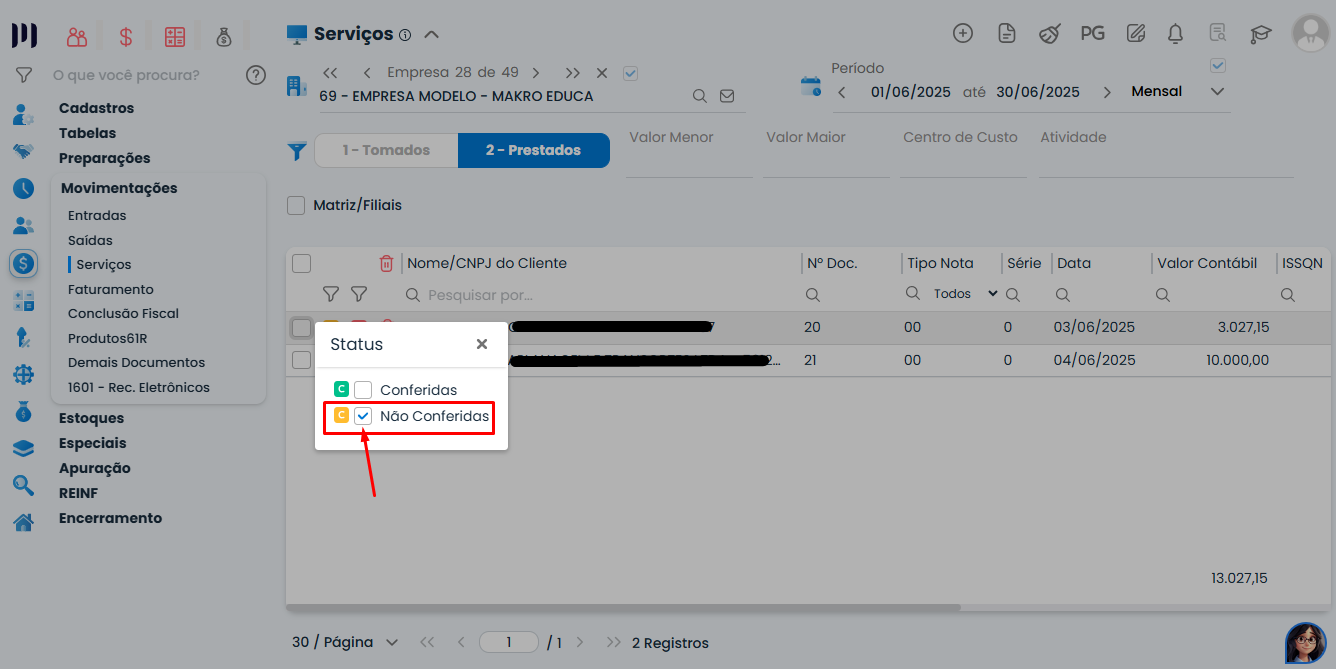
Task: Click search icon under Data column
Action: pyautogui.click(x=1063, y=295)
